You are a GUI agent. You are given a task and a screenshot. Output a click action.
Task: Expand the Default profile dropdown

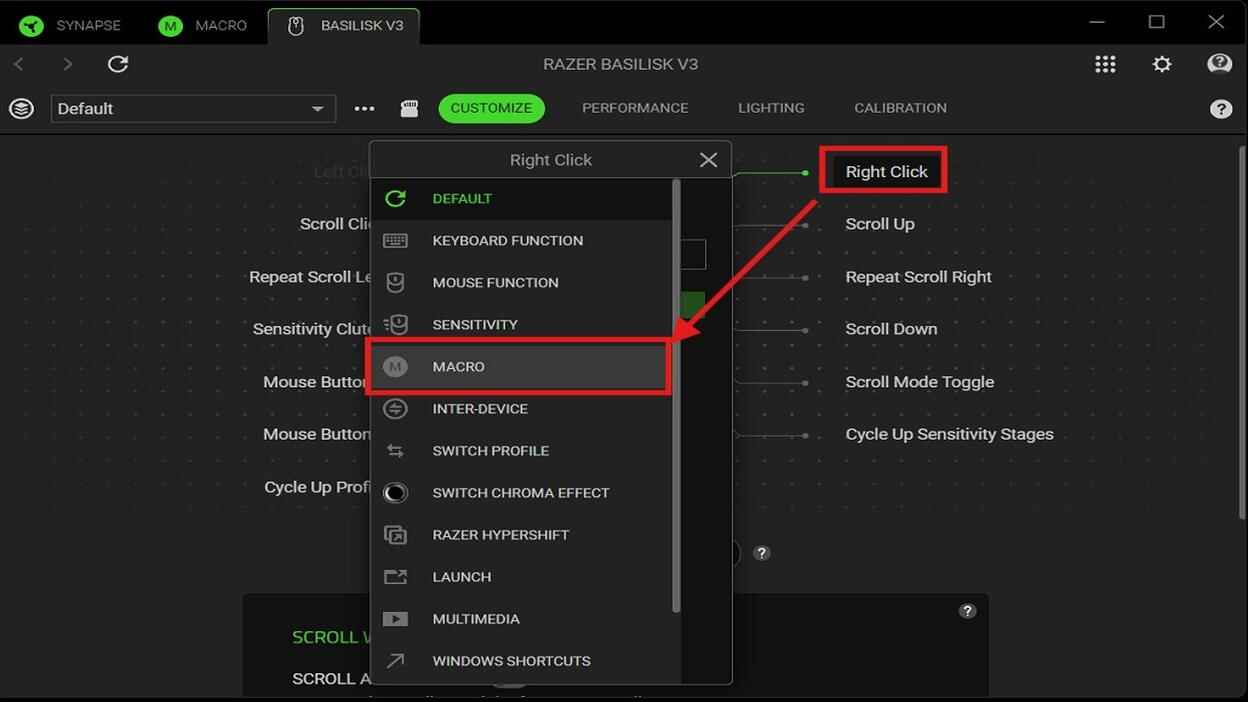click(193, 109)
